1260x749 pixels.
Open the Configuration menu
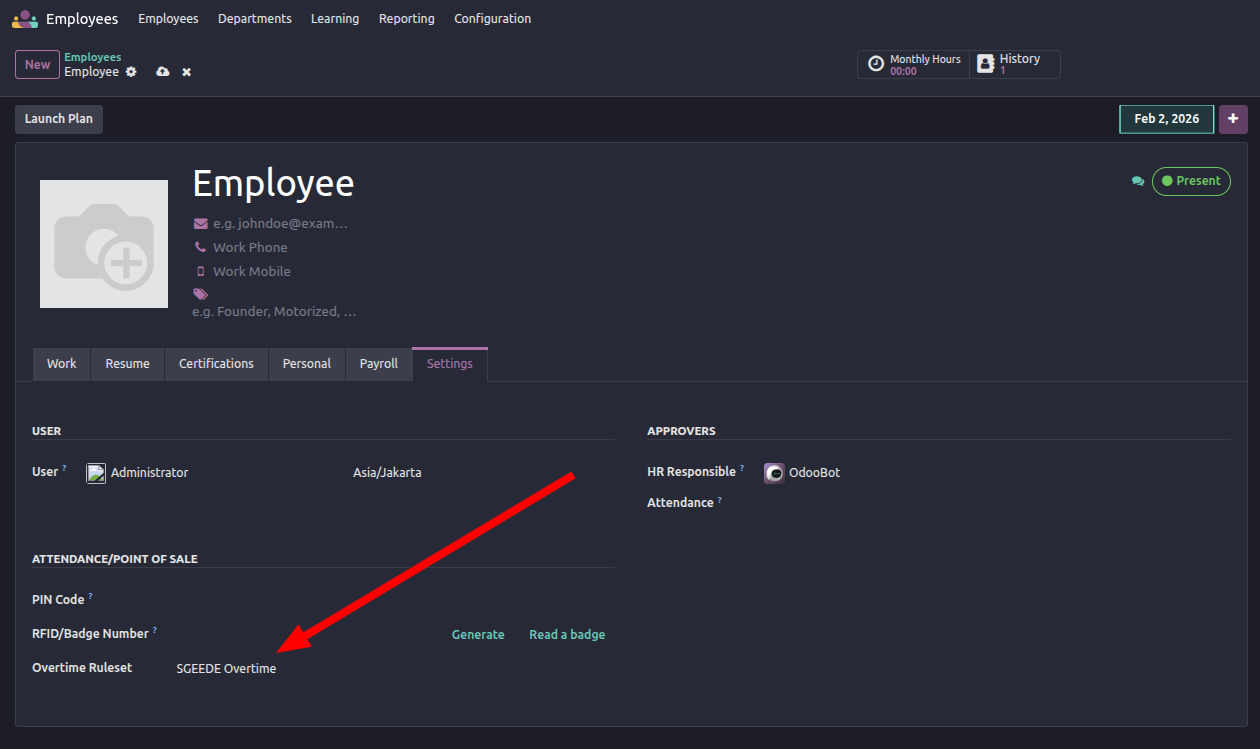tap(492, 19)
